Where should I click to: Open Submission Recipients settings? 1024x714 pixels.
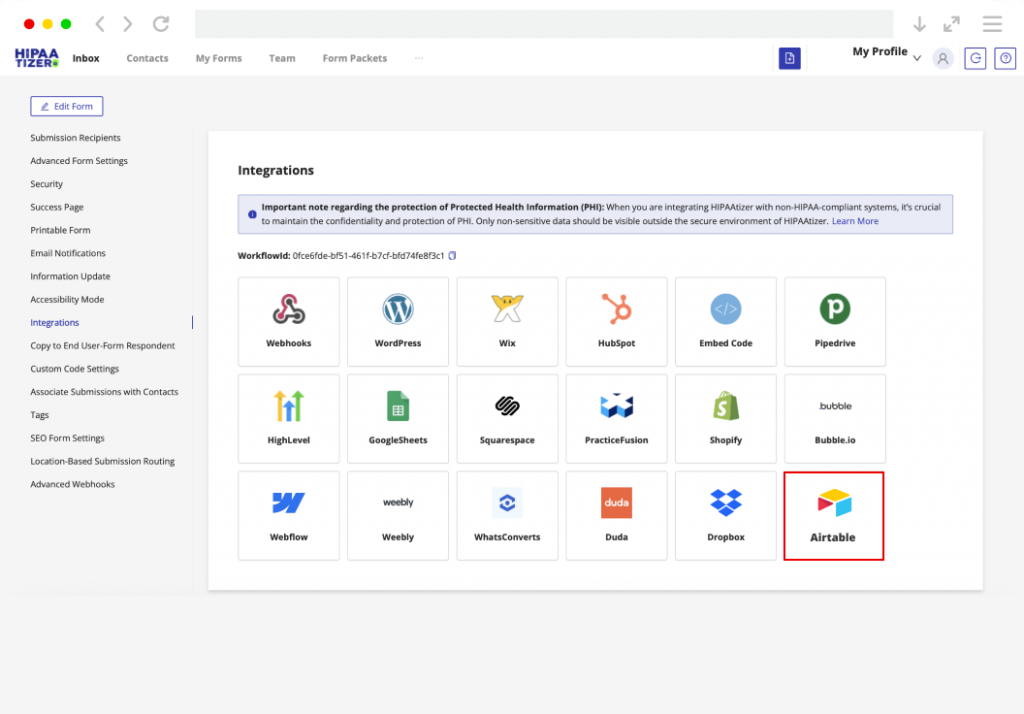tap(75, 138)
